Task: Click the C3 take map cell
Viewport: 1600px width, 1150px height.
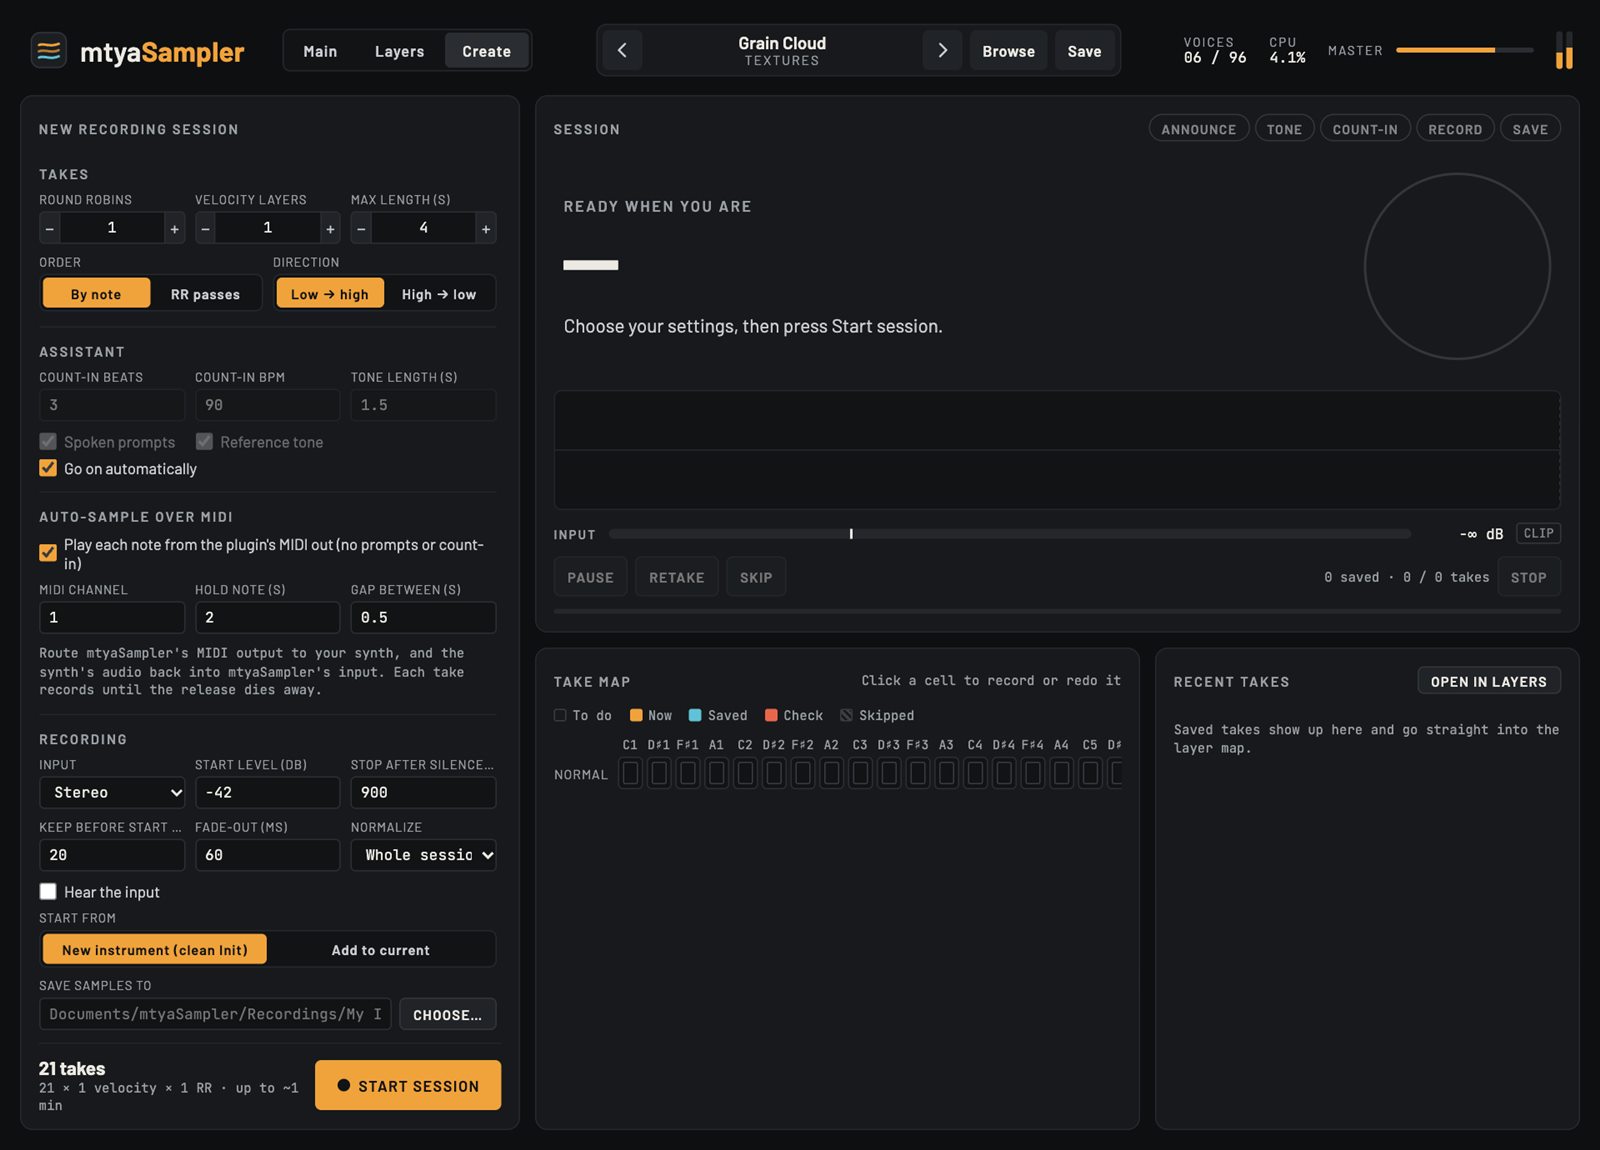Action: click(860, 773)
